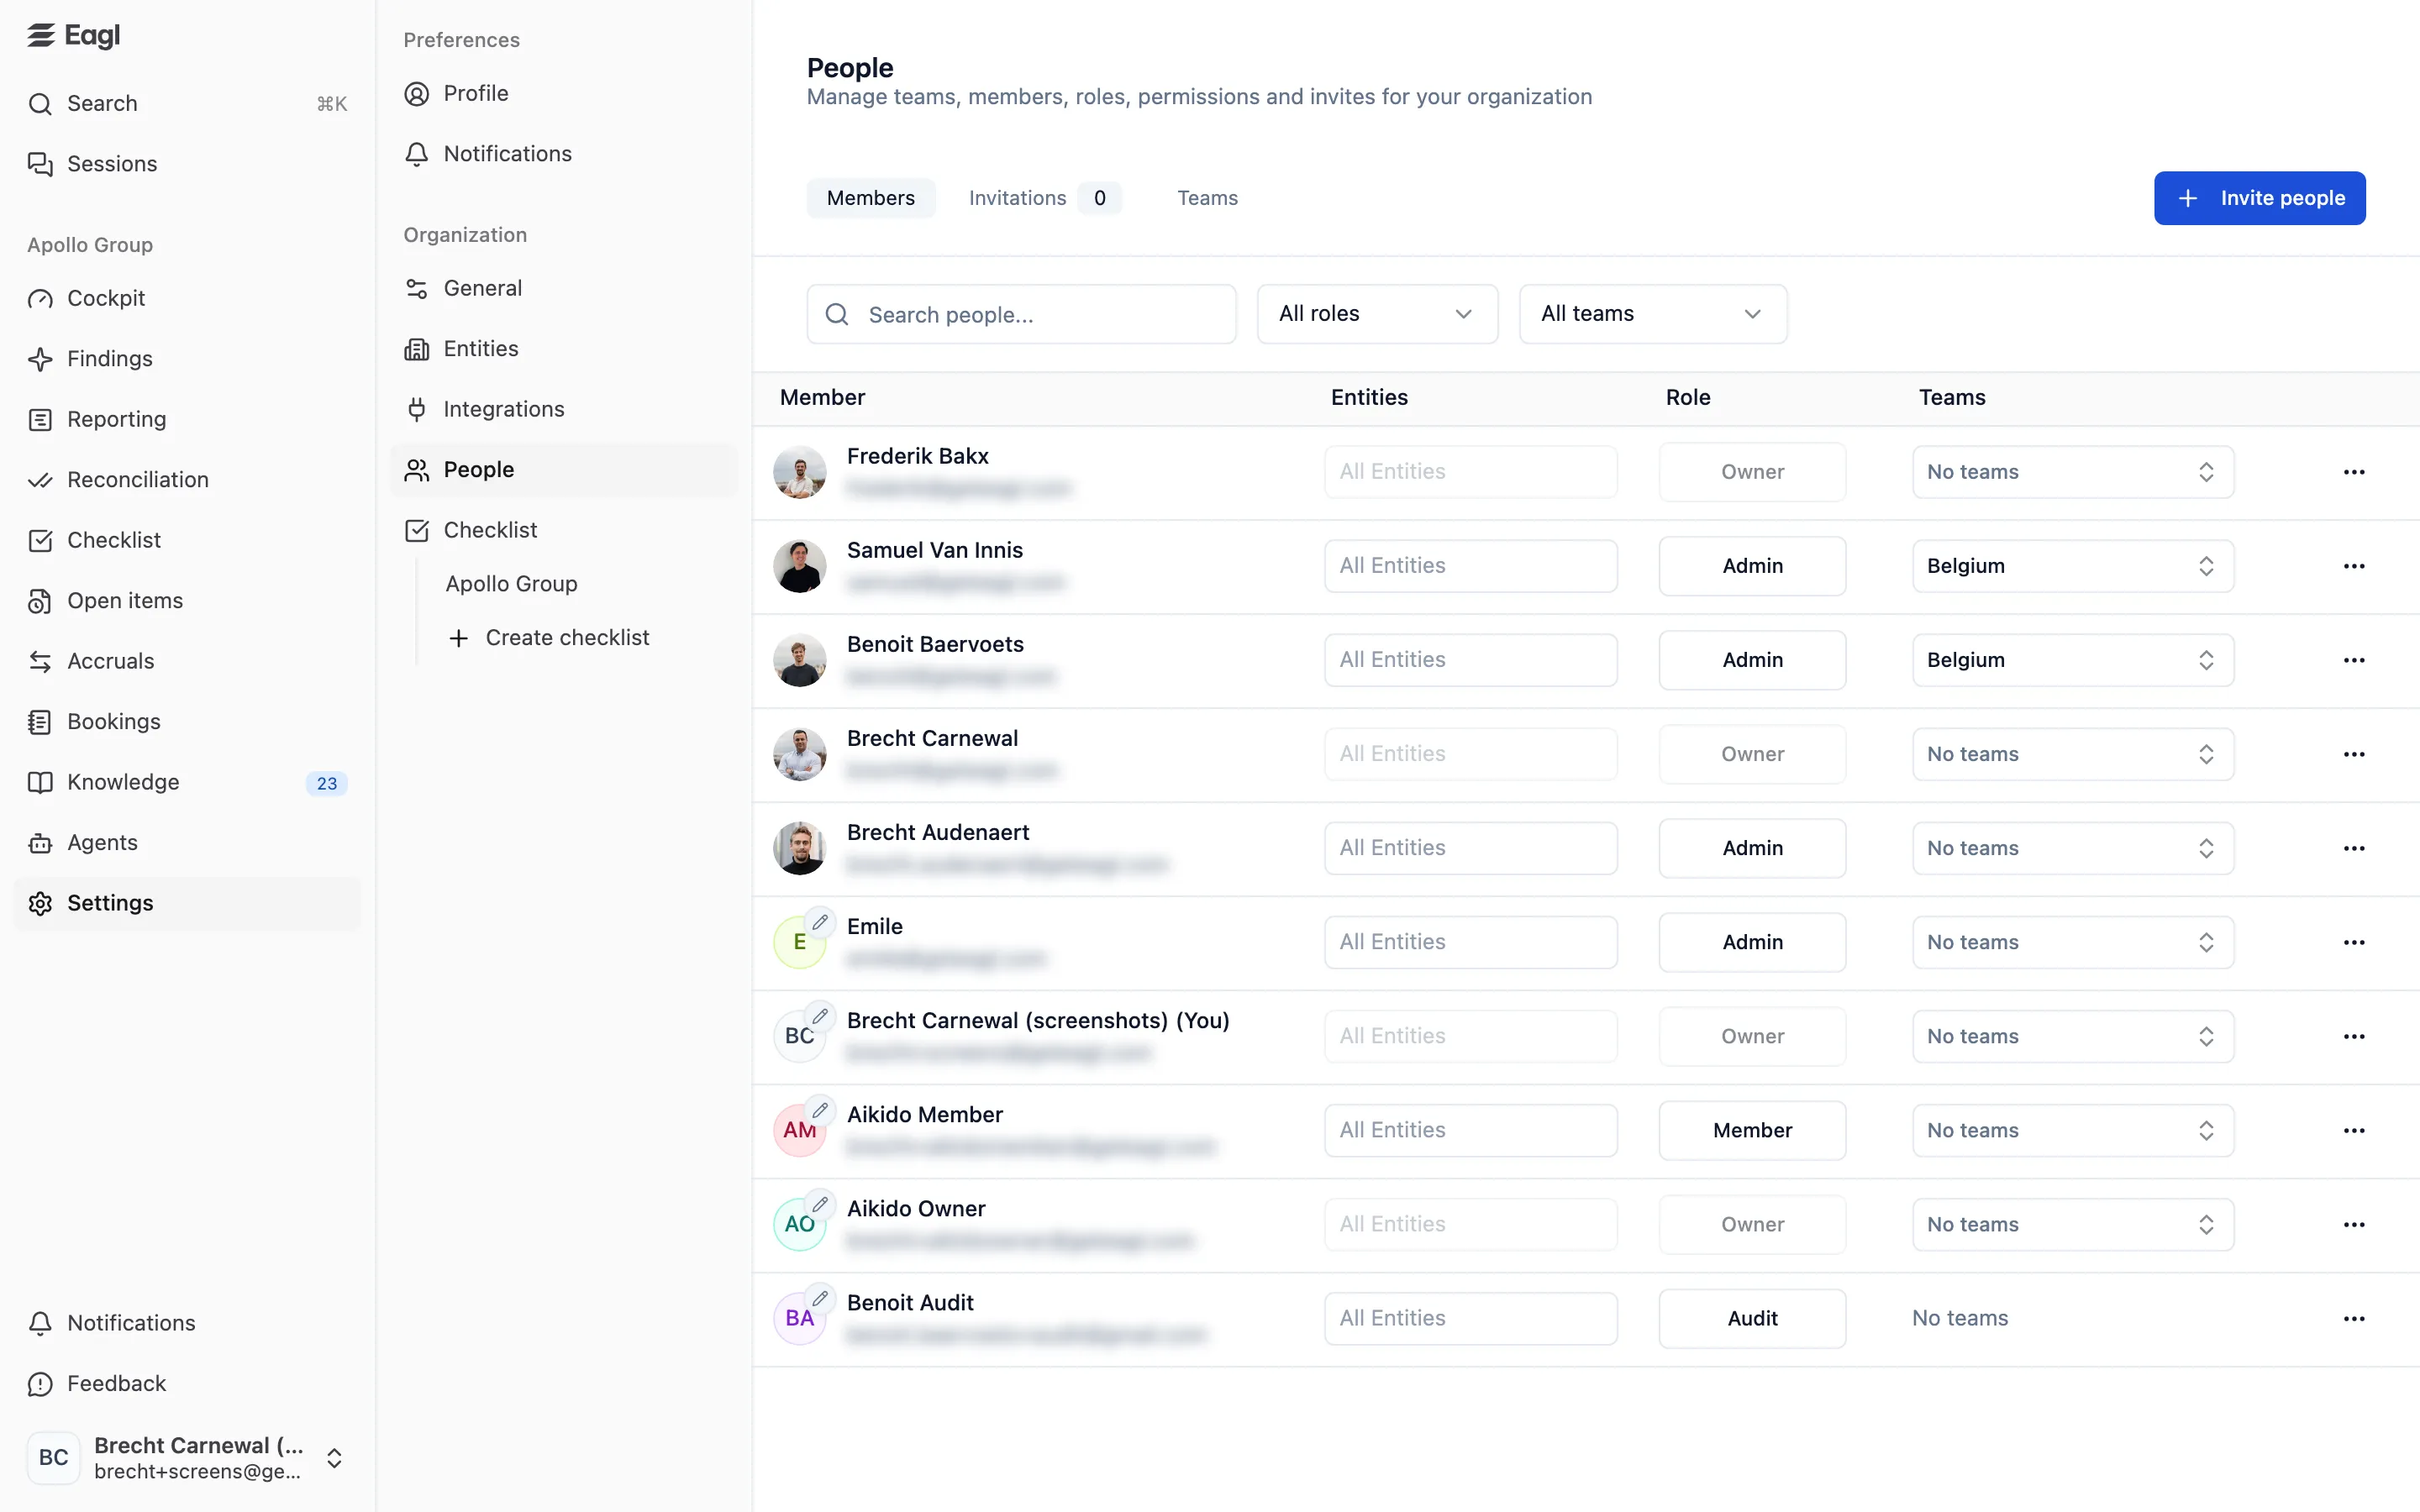
Task: Change Benoit Audit's Audit role button
Action: pos(1752,1319)
